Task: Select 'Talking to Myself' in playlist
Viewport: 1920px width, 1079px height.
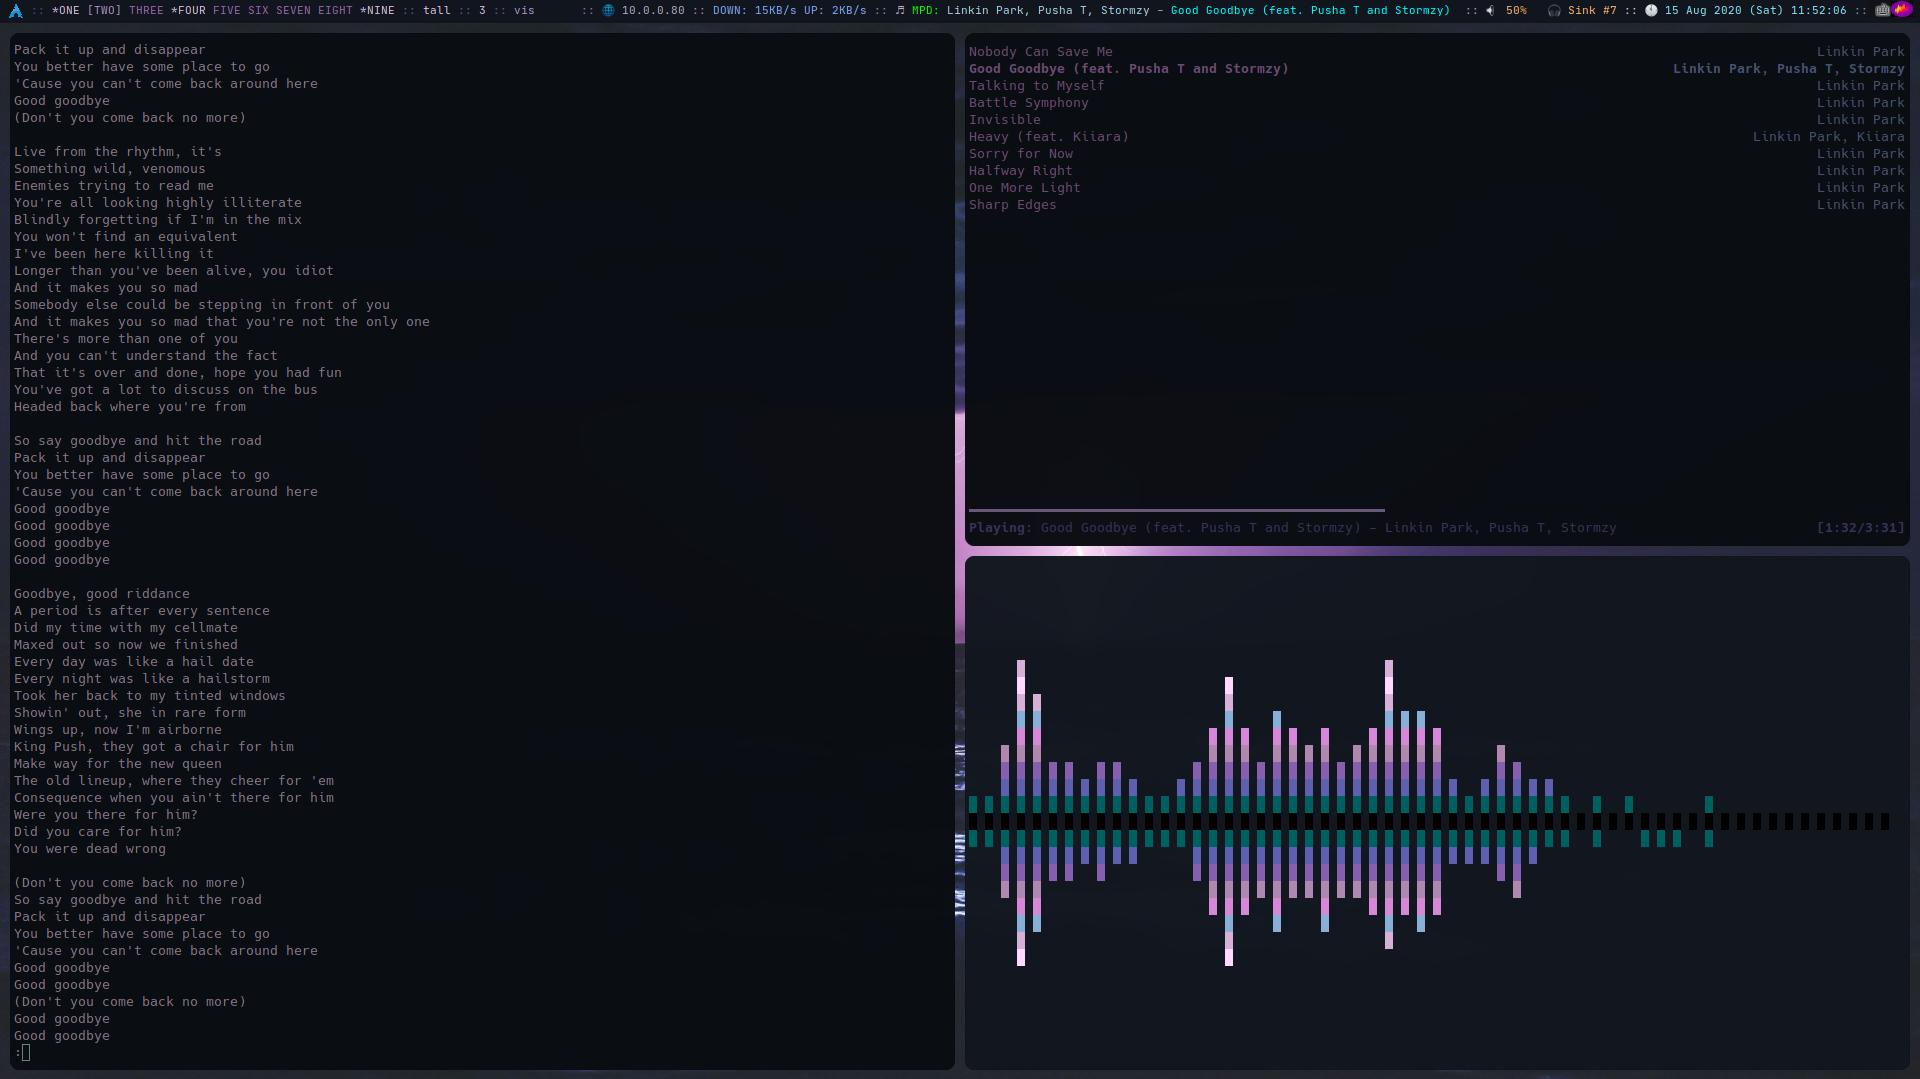Action: [x=1437, y=86]
